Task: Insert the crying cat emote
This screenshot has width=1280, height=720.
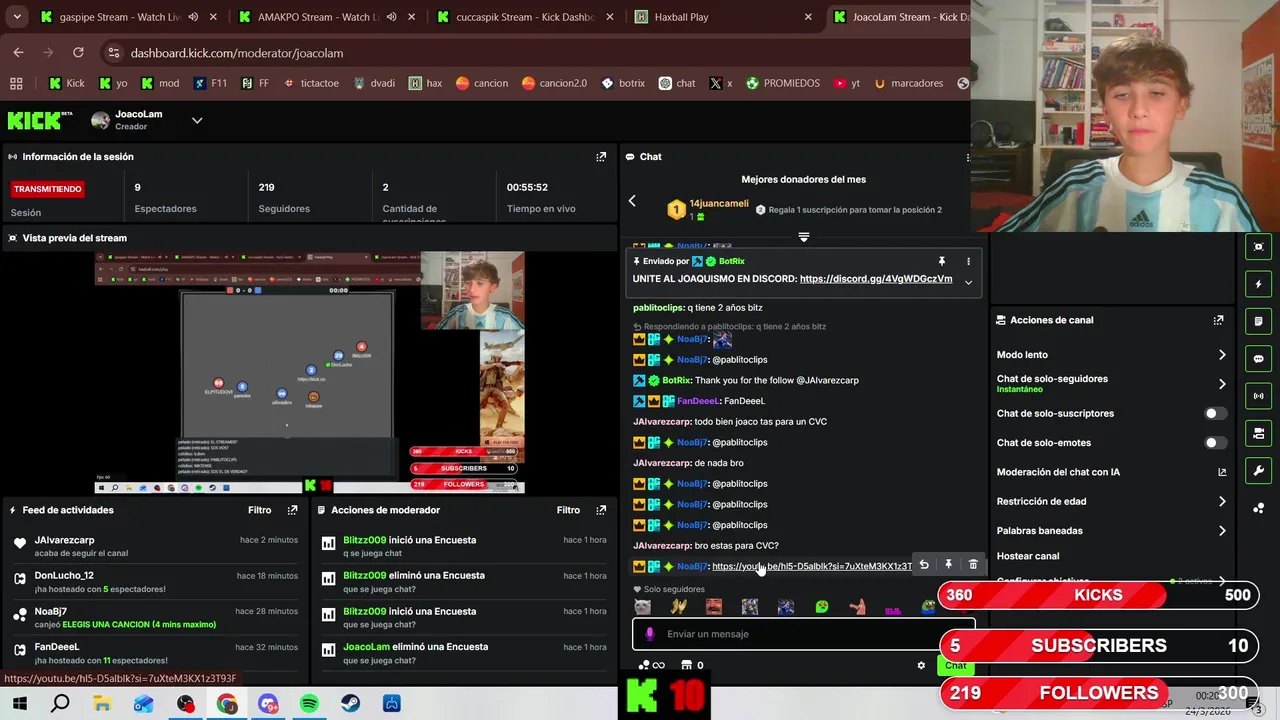Action: (x=642, y=607)
